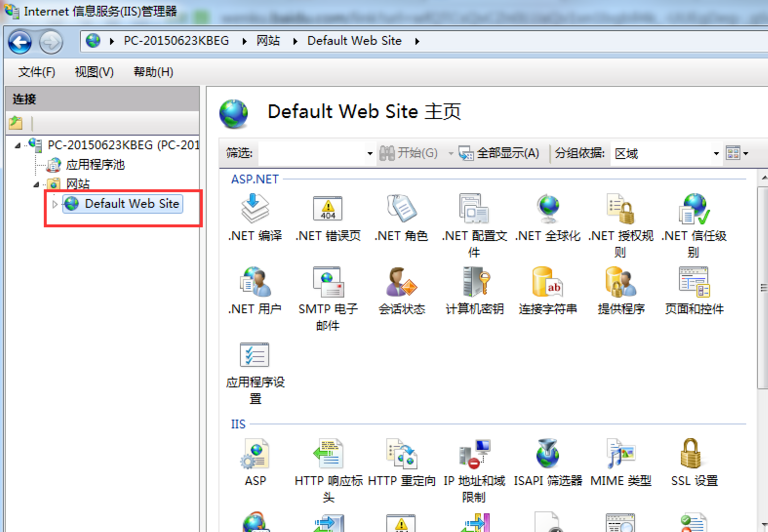Expand the Default Web Site tree node
The image size is (768, 532).
(55, 204)
